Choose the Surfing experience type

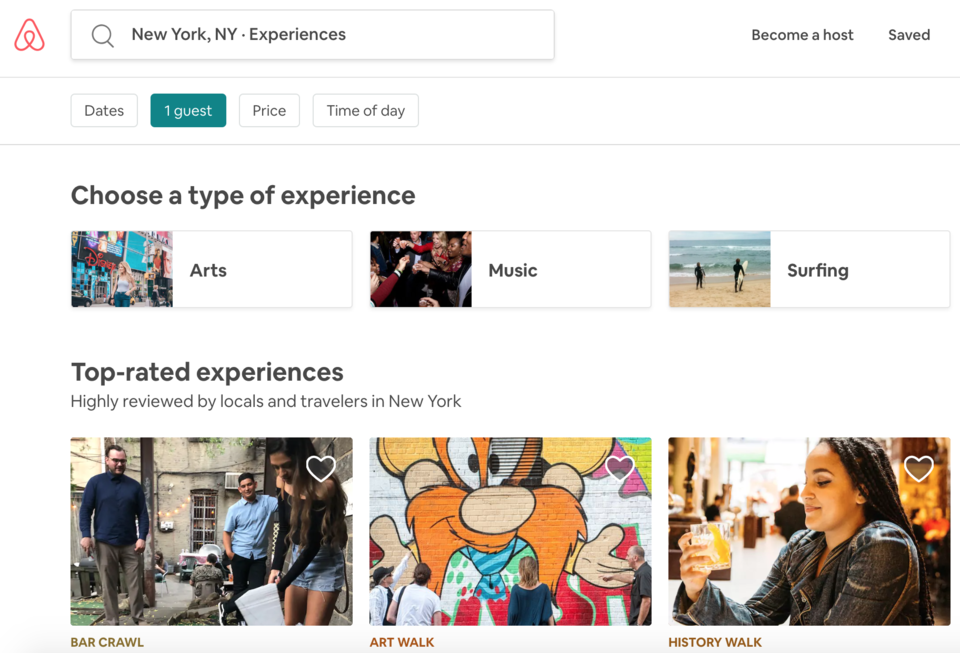(x=809, y=269)
